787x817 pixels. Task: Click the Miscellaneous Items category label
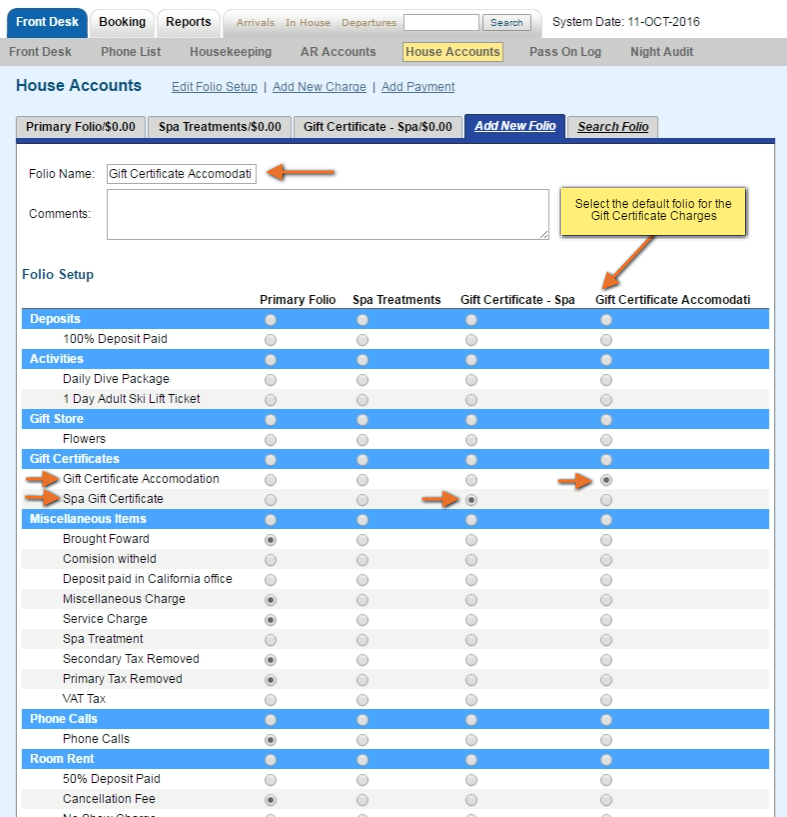coord(88,519)
